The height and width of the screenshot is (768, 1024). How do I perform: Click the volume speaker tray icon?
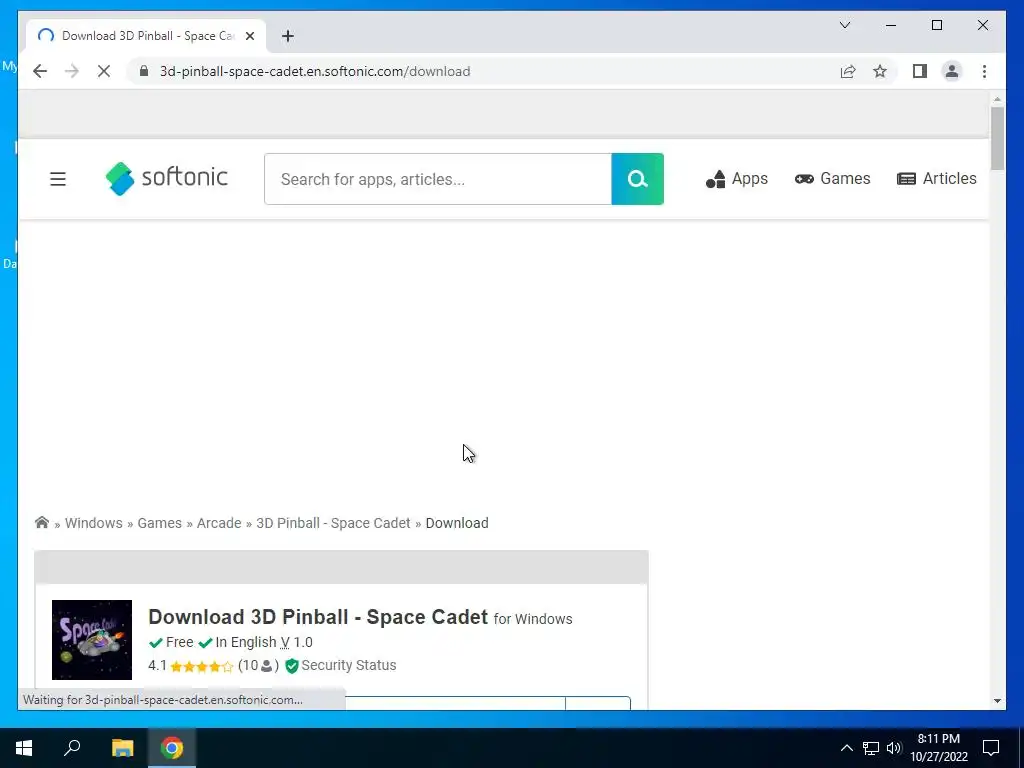tap(894, 748)
